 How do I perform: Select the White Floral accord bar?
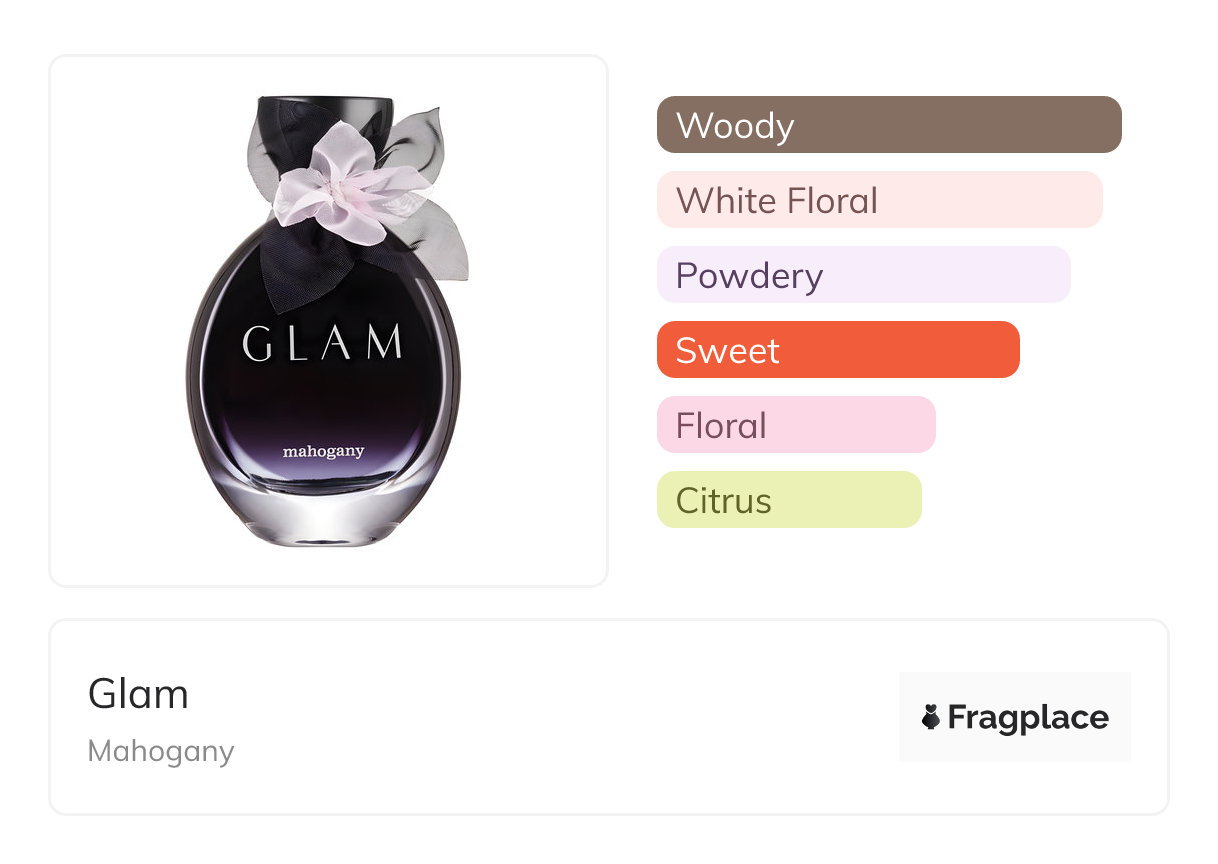point(879,200)
